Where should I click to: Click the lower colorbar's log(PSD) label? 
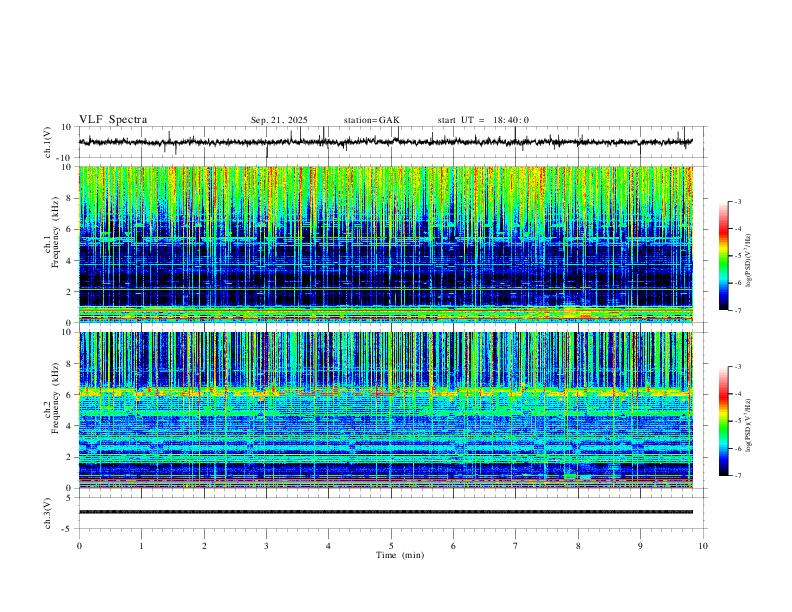[x=749, y=426]
